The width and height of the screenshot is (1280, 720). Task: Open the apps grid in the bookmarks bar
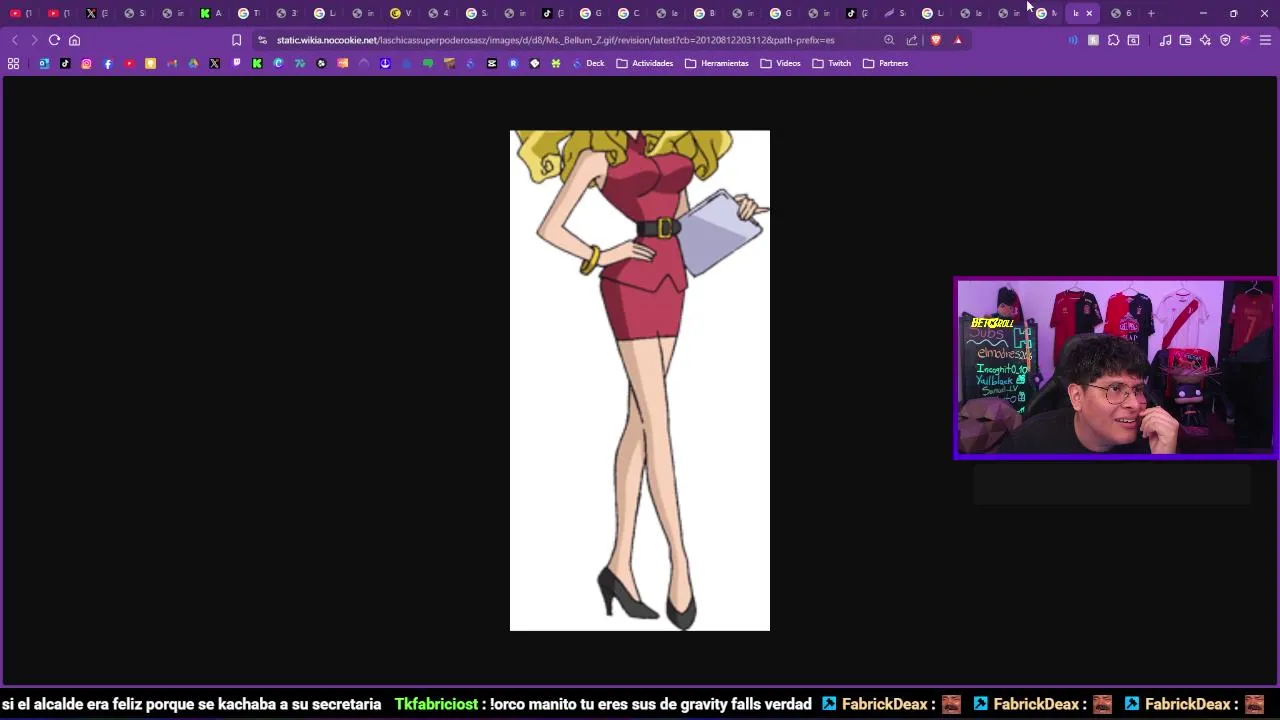(13, 63)
